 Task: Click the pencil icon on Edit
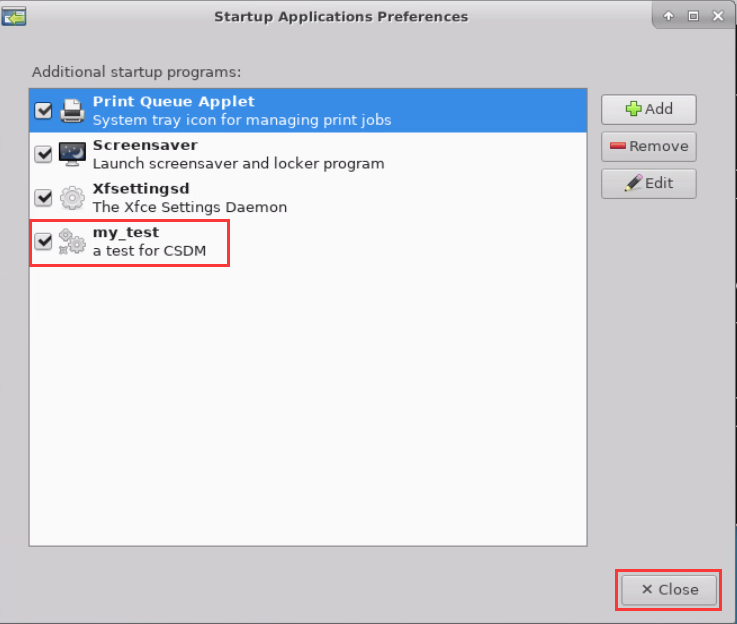click(x=633, y=183)
